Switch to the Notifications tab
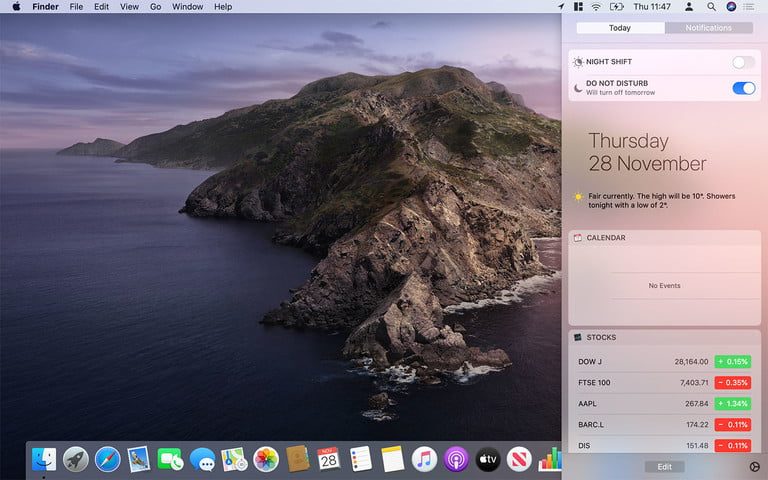768x480 pixels. click(708, 28)
